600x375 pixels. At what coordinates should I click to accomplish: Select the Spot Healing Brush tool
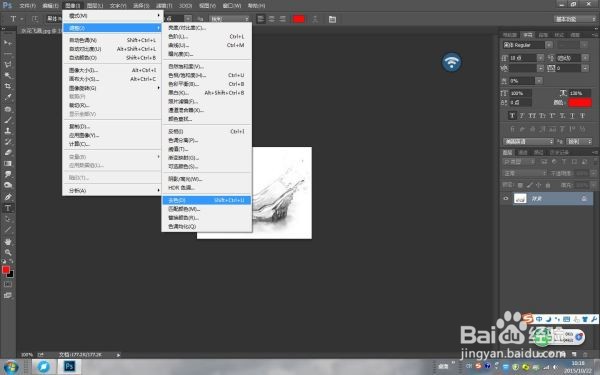tap(8, 109)
